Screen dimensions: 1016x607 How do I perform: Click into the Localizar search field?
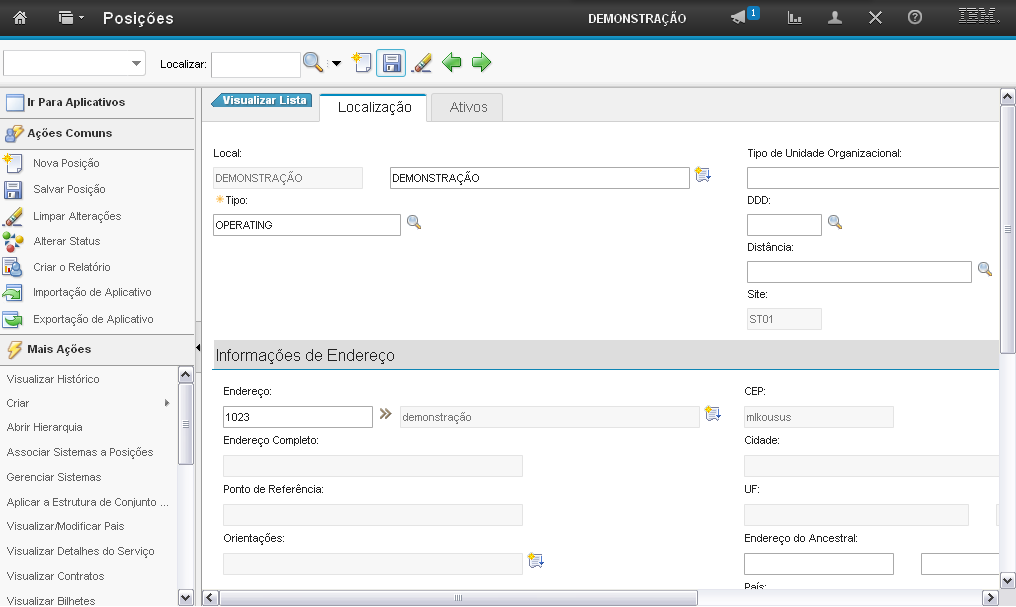[x=255, y=64]
